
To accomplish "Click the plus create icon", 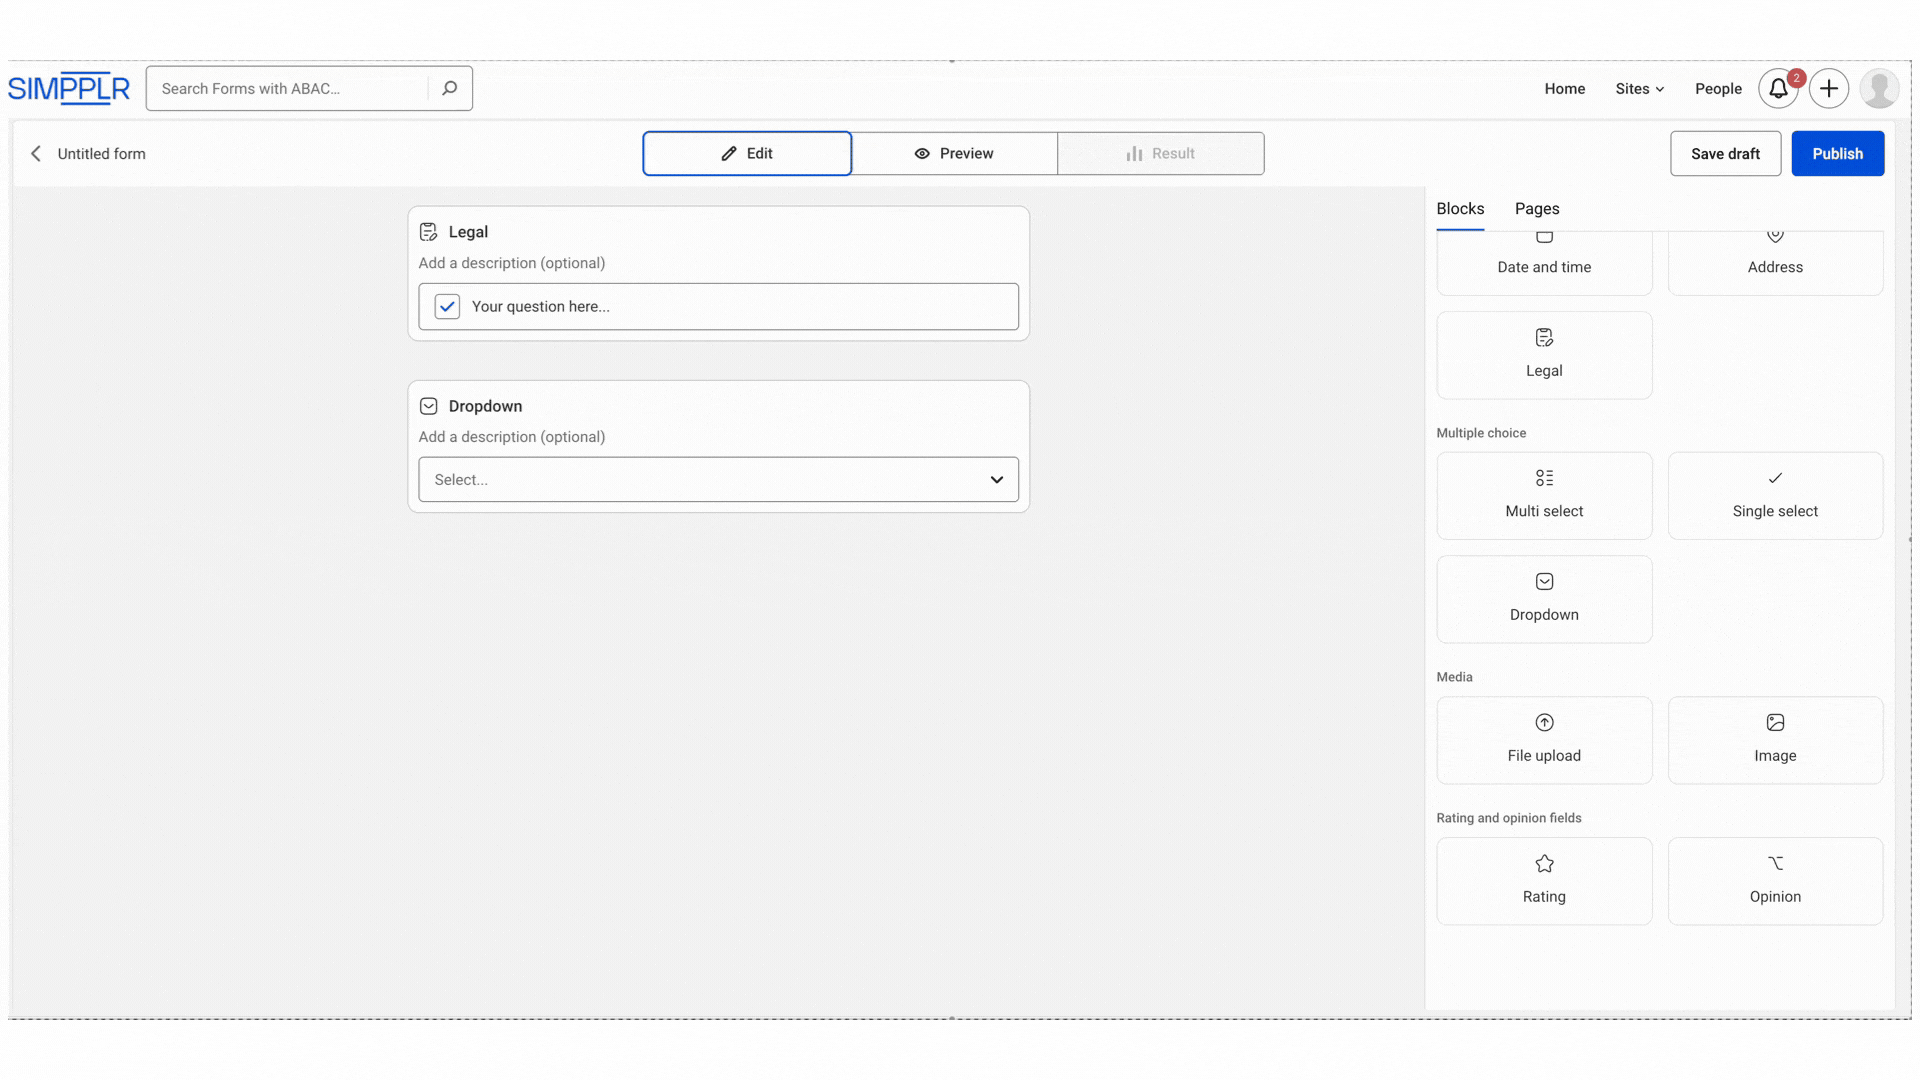I will click(x=1828, y=89).
